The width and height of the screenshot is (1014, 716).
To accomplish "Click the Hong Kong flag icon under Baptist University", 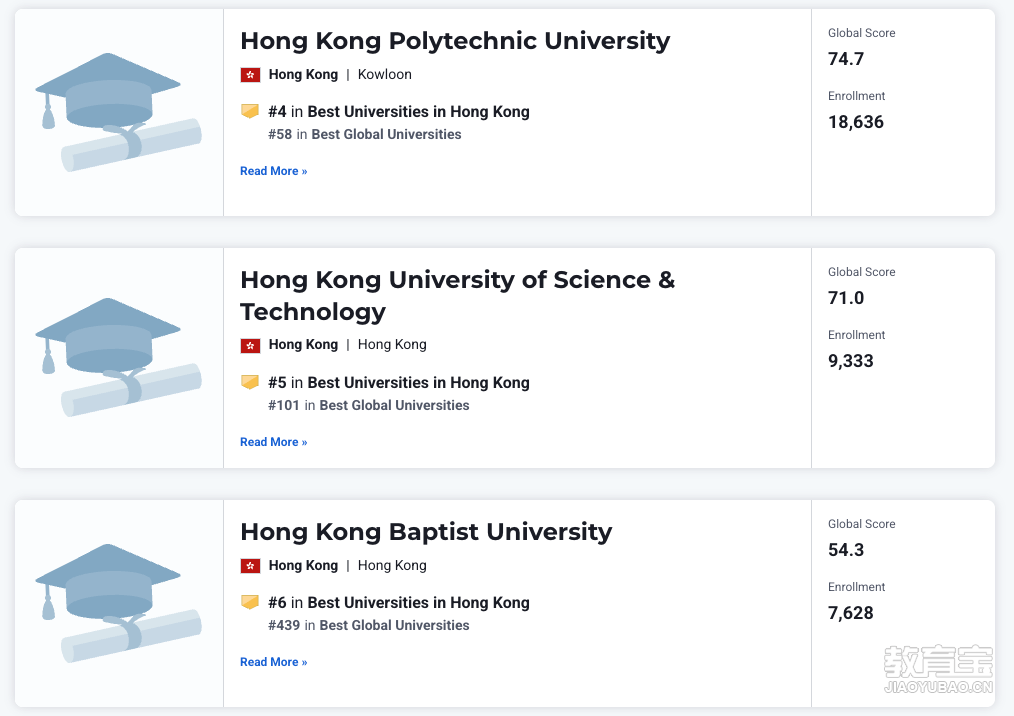I will click(x=250, y=566).
